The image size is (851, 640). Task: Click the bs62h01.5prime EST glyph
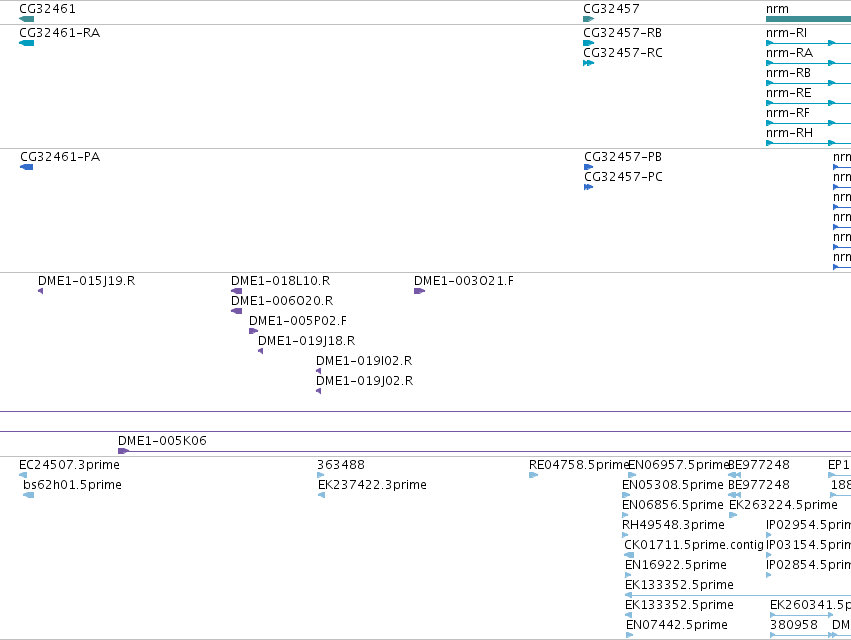pos(29,495)
